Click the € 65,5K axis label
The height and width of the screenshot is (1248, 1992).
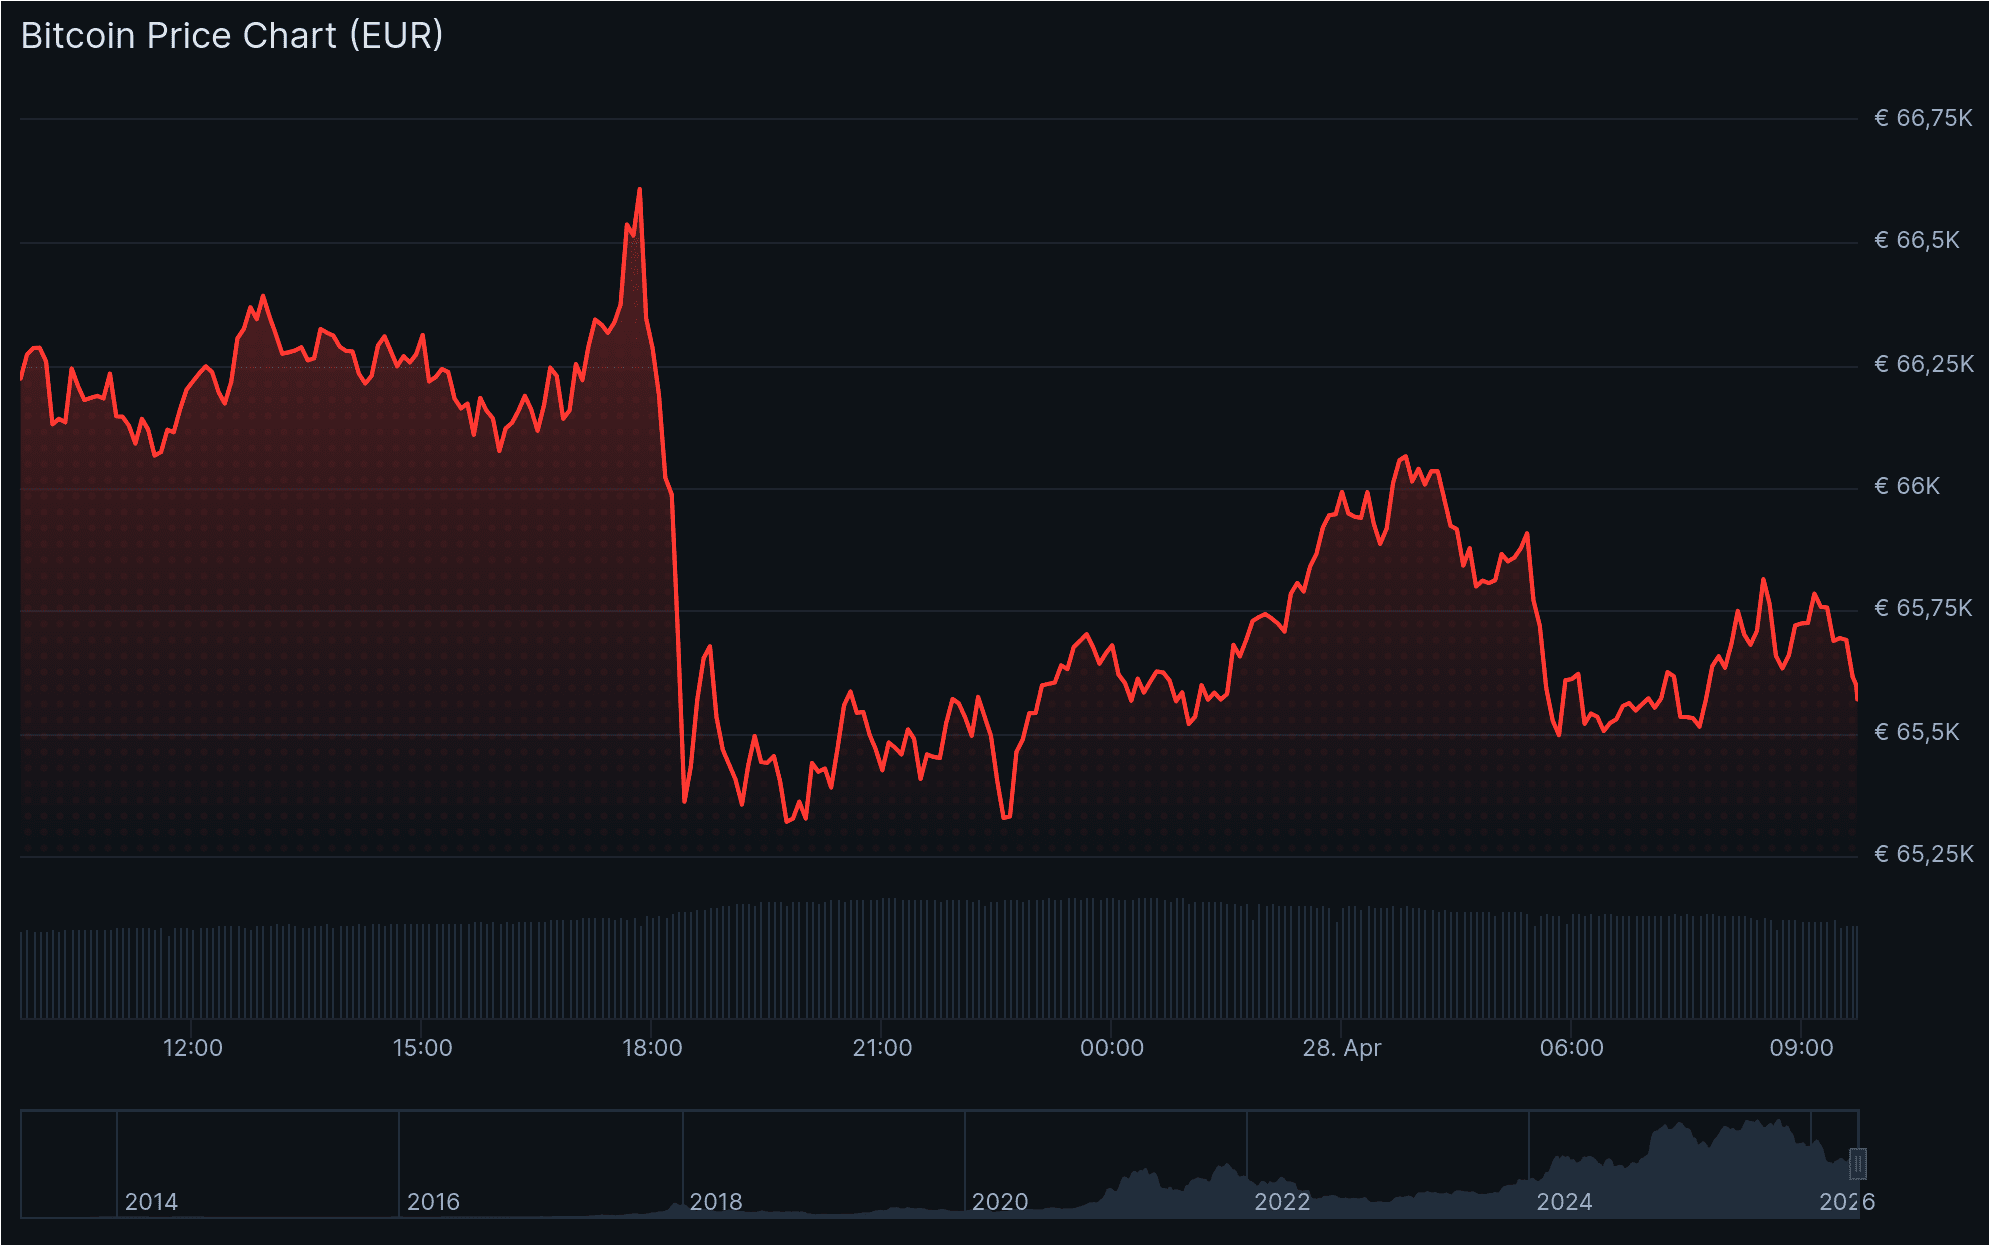click(x=1916, y=731)
